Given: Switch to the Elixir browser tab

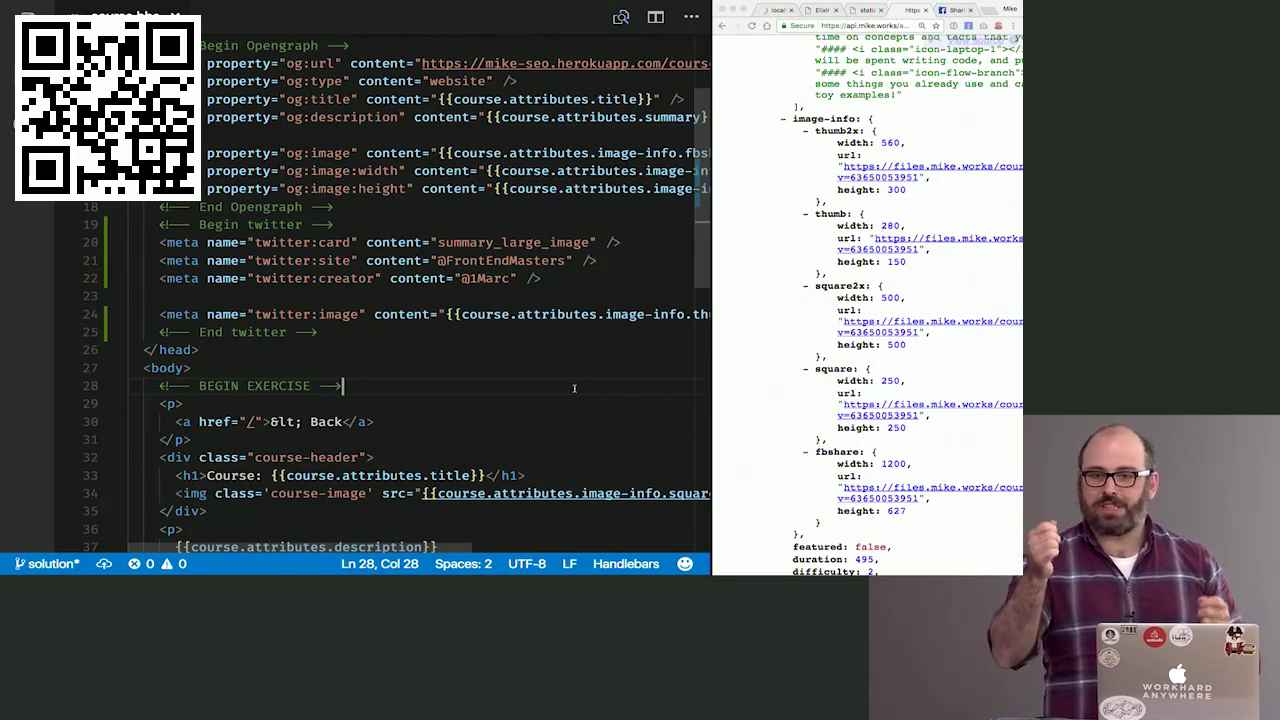Looking at the screenshot, I should [x=823, y=10].
